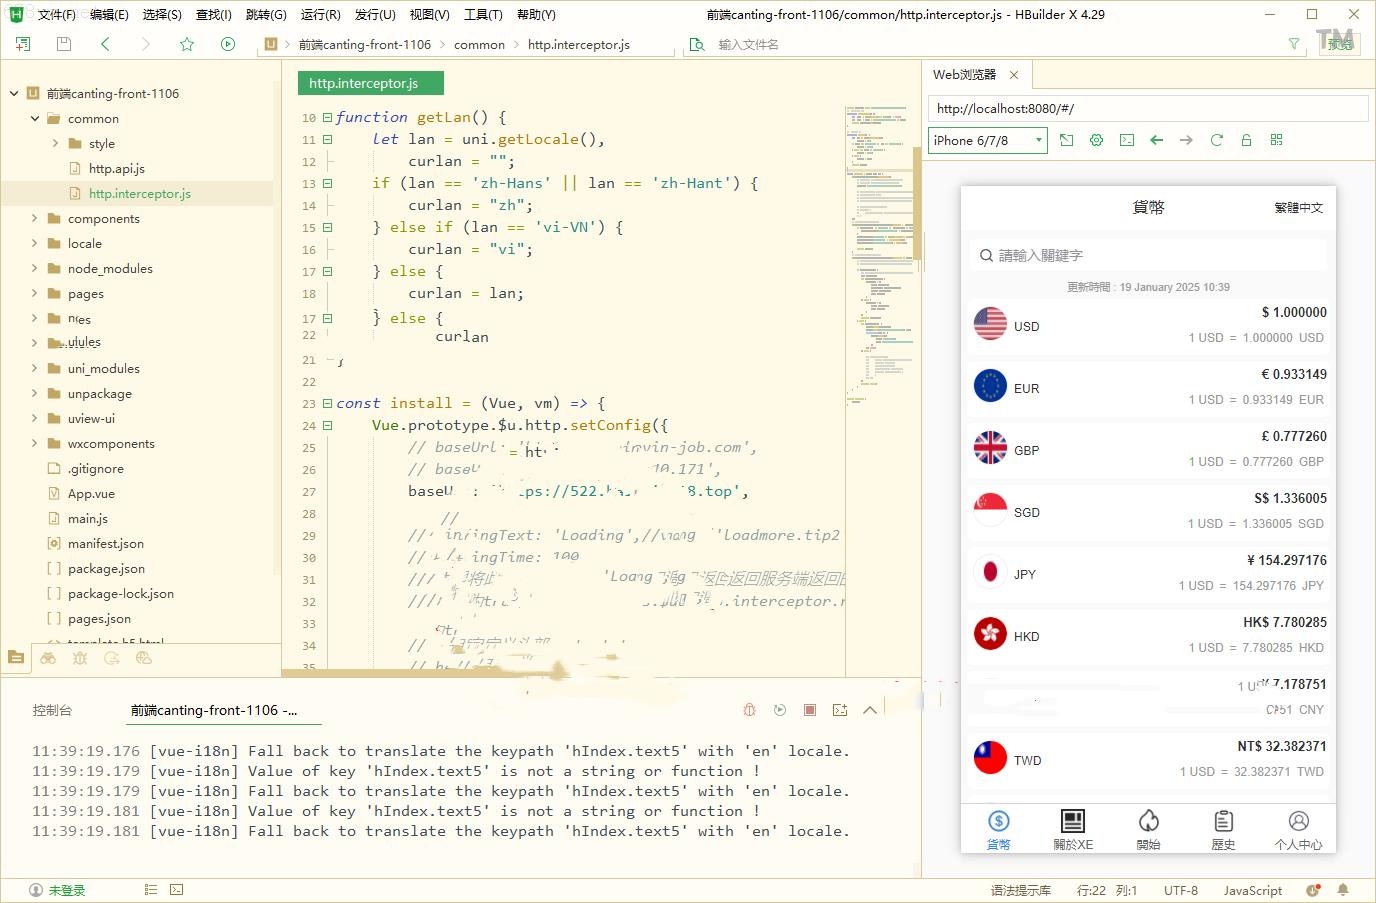Toggle code fold at line 23
Screen dimensions: 1376x903
327,403
